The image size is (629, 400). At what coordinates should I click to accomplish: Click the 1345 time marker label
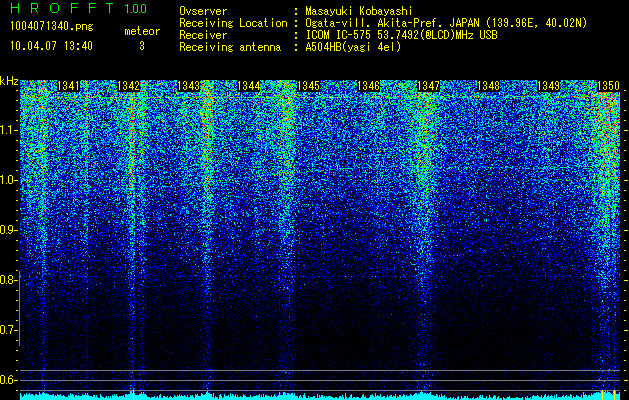308,86
